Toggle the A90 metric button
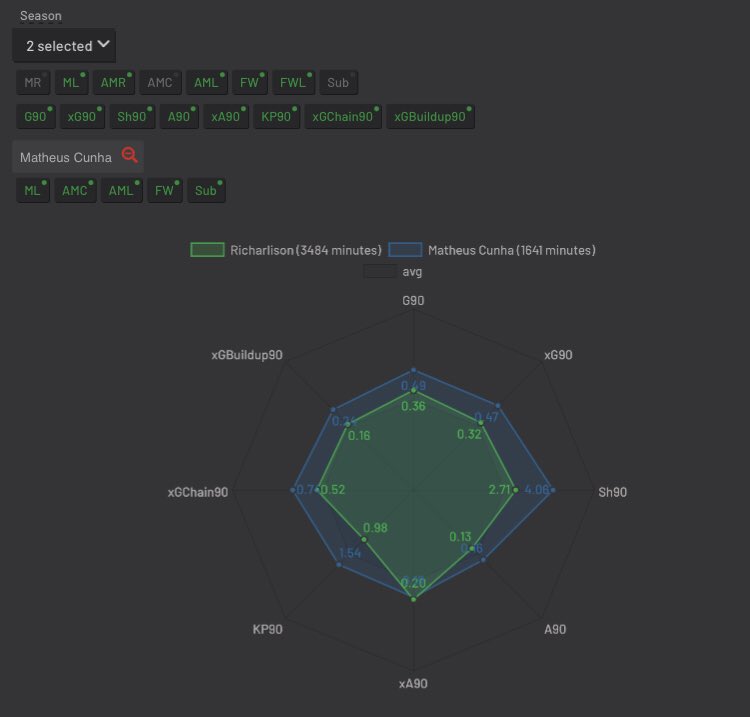750x717 pixels. click(x=179, y=117)
